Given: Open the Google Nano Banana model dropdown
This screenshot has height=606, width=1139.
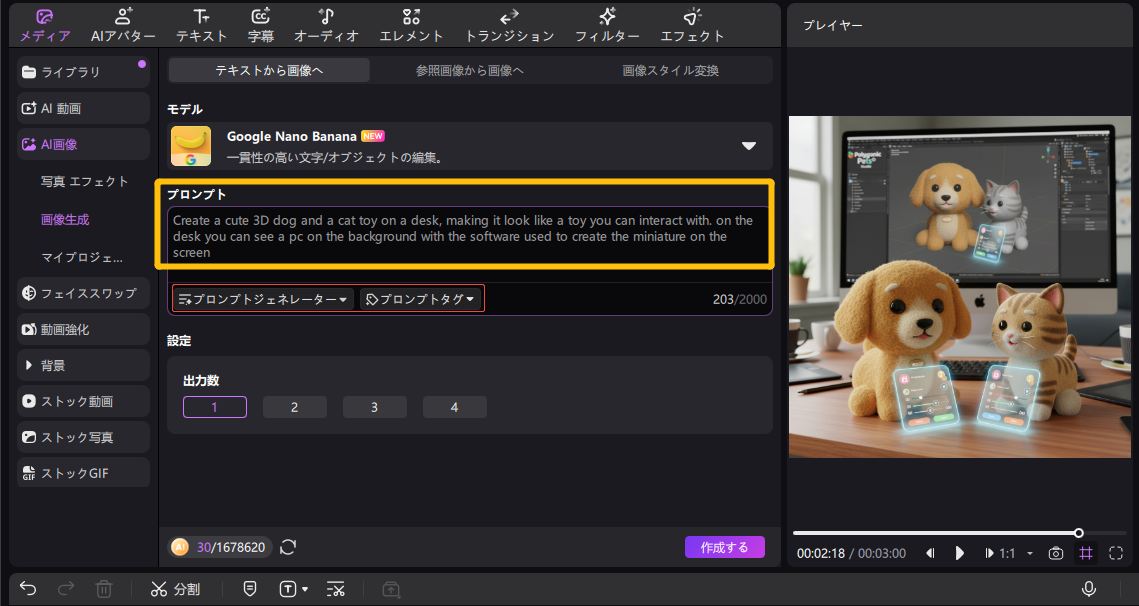Looking at the screenshot, I should pyautogui.click(x=749, y=145).
